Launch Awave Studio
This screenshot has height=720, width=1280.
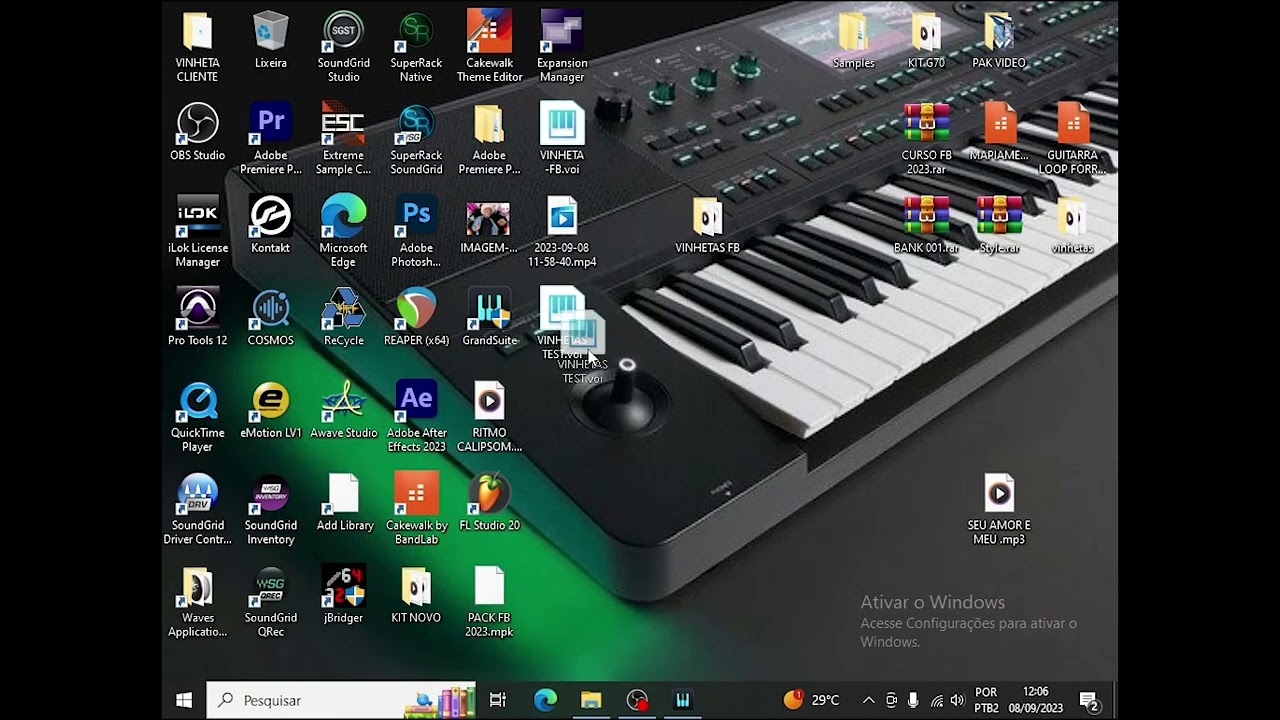click(343, 410)
